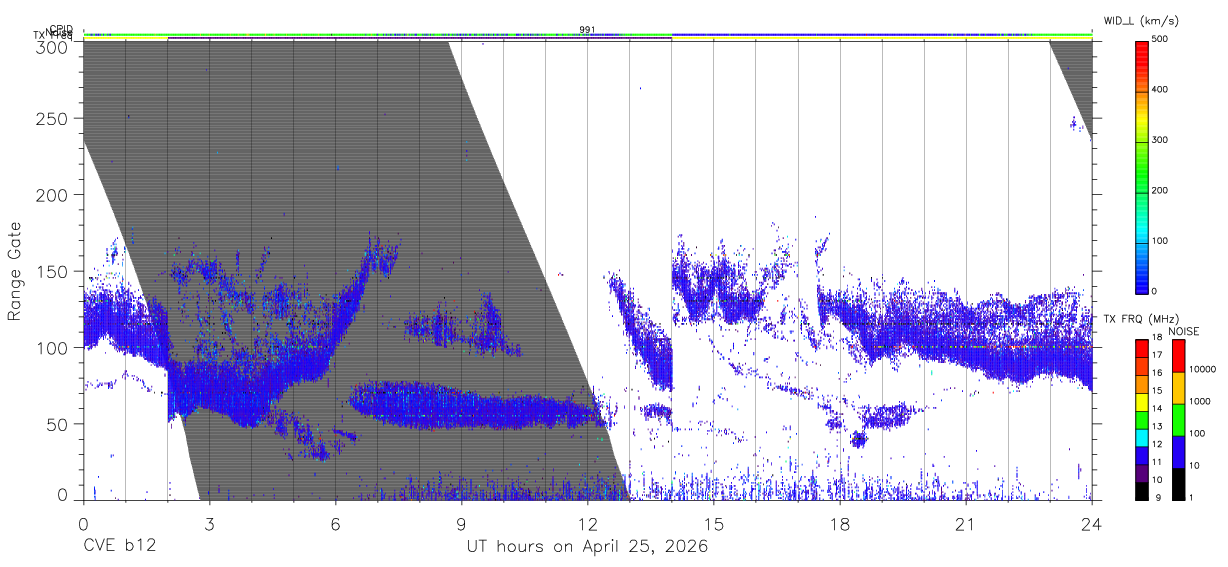1228x567 pixels.
Task: Click the '6' hour x-axis tick label
Action: [335, 524]
